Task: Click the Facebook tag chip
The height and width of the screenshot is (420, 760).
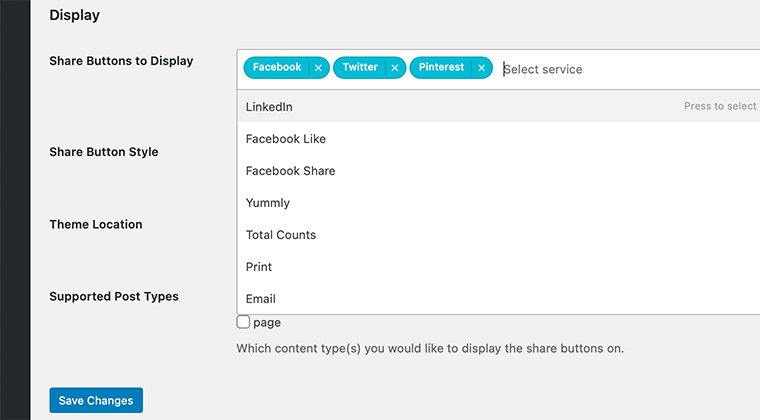Action: point(276,68)
